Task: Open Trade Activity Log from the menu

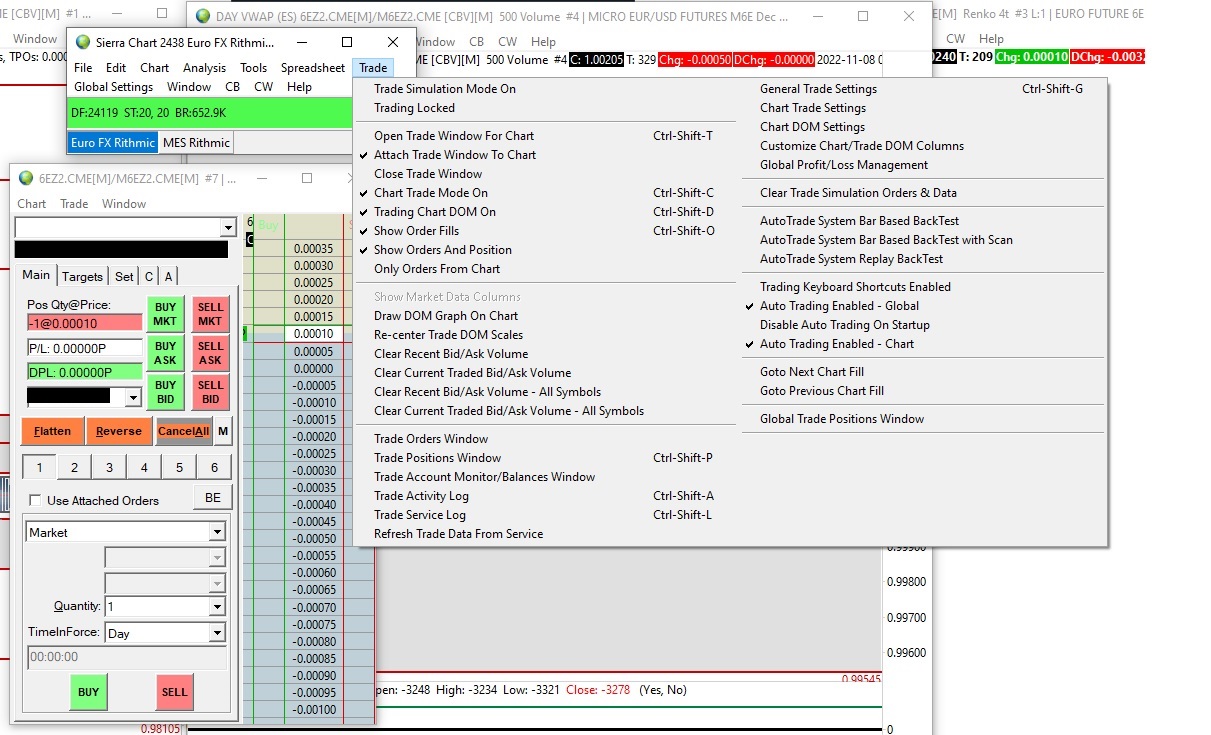Action: [421, 496]
